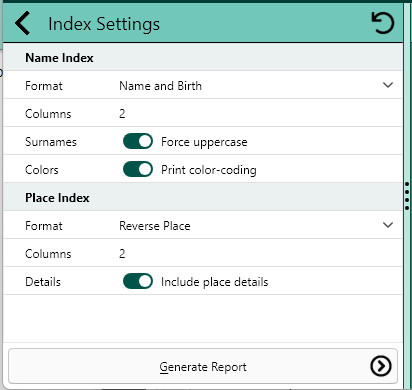This screenshot has height=390, width=412.
Task: Edit the Name Index Columns value
Action: point(122,114)
